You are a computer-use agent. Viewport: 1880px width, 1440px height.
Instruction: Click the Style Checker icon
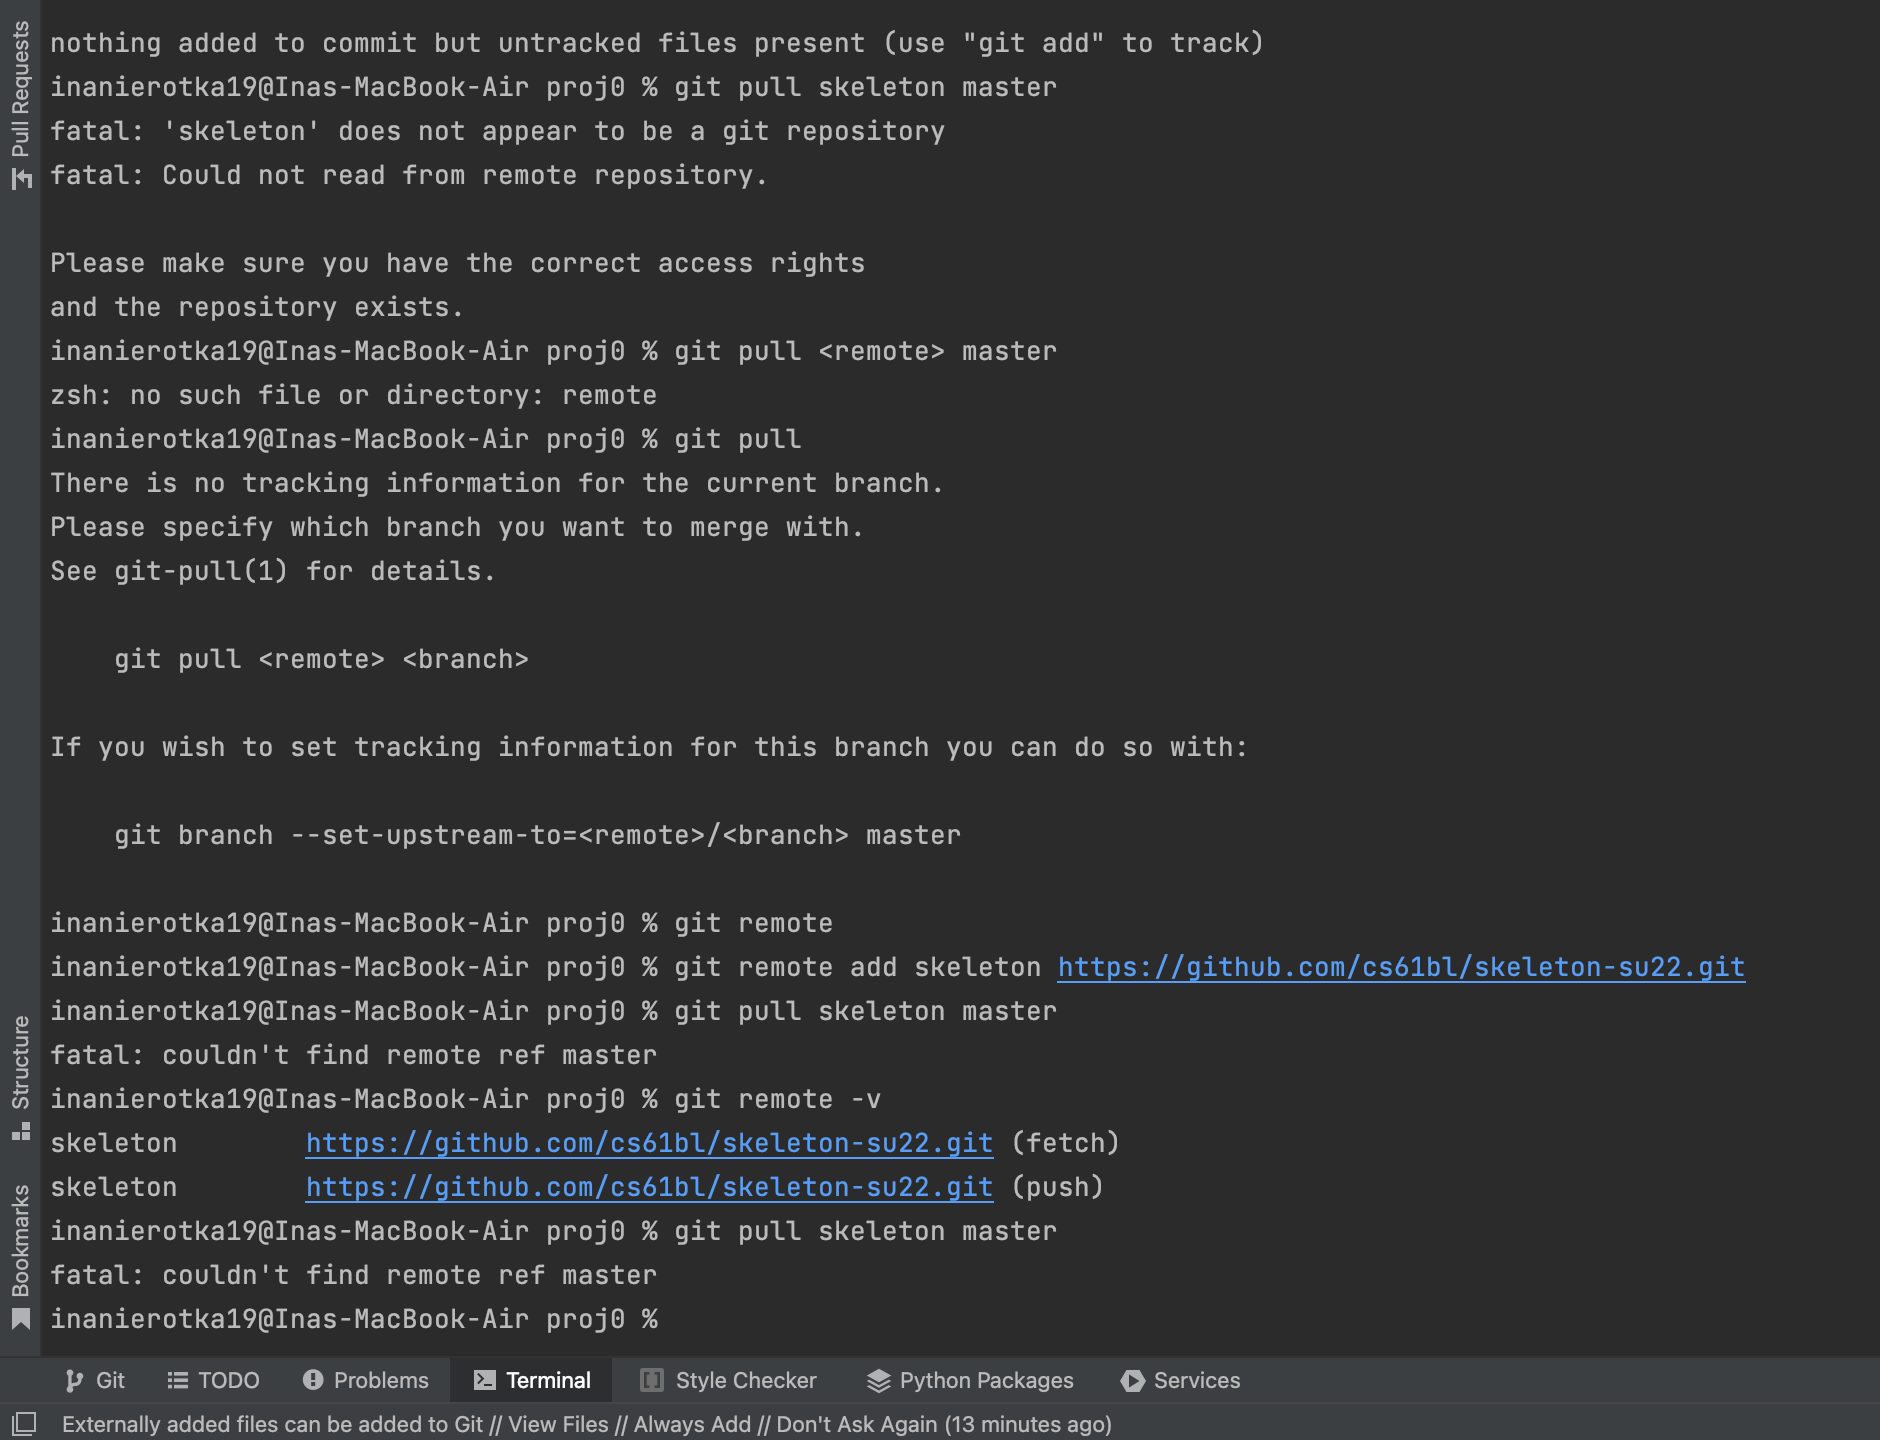coord(652,1381)
